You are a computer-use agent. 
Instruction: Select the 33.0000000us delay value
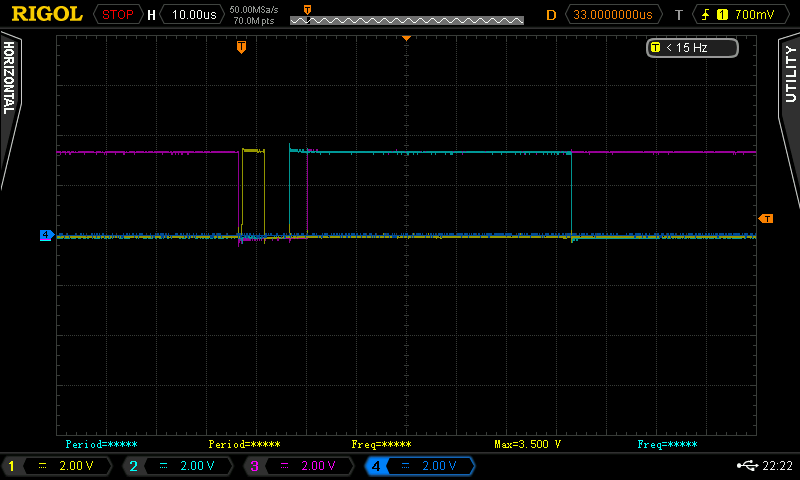(x=613, y=14)
